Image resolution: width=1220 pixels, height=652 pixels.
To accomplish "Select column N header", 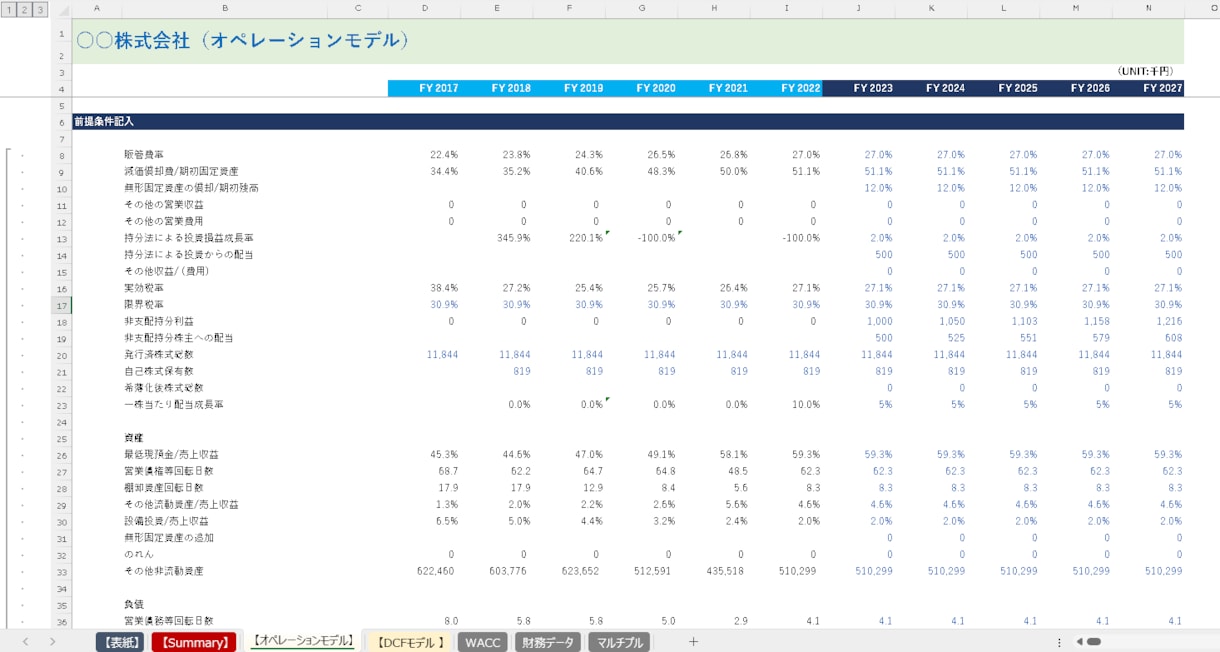I will 1148,9.
